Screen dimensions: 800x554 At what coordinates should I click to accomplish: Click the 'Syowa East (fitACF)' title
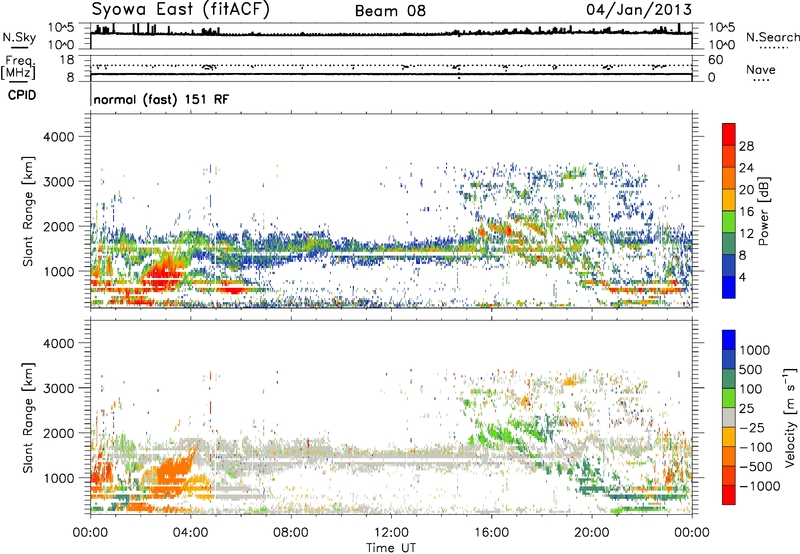pos(180,9)
